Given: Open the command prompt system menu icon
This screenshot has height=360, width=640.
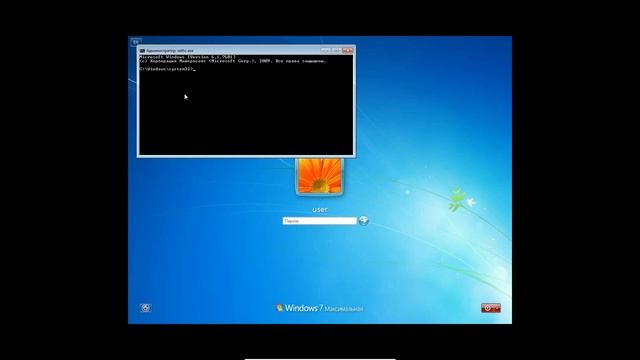Looking at the screenshot, I should coord(142,51).
